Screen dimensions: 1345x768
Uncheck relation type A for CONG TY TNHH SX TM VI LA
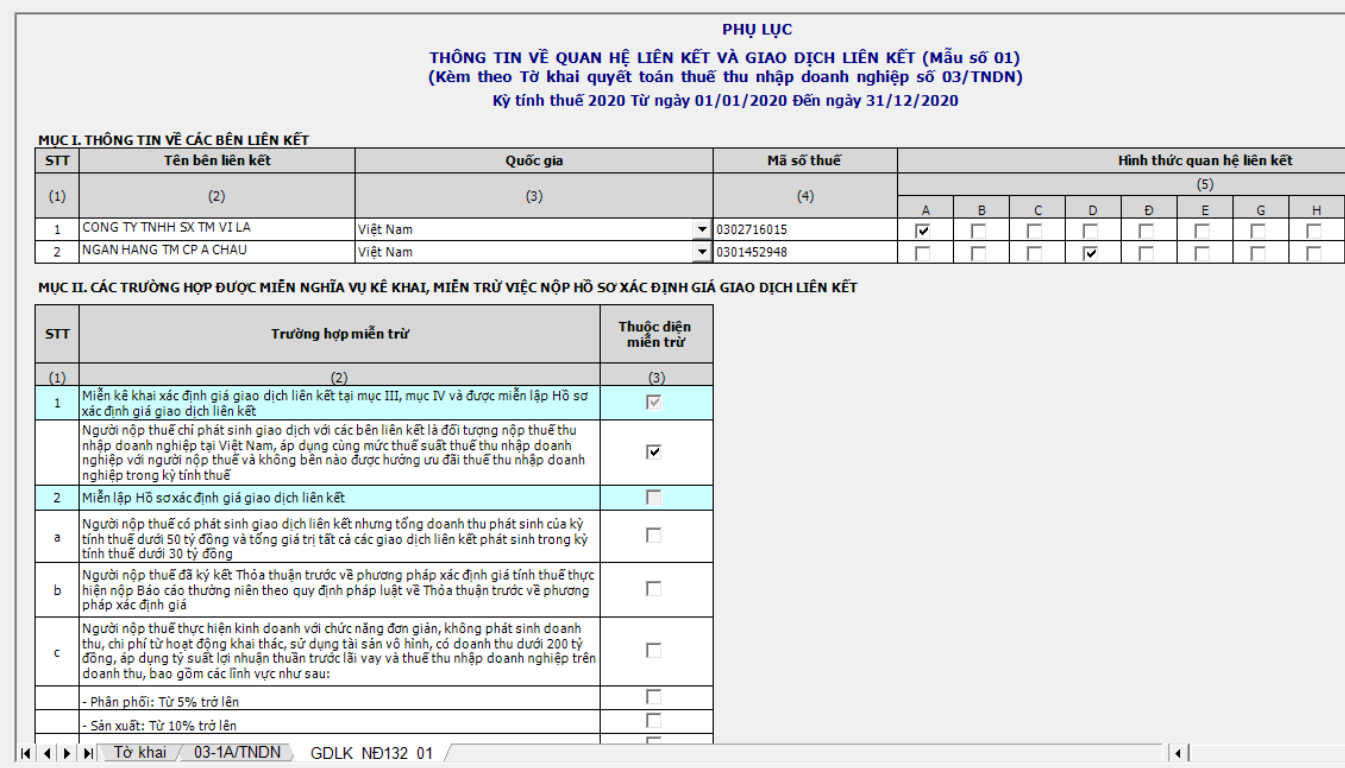click(x=923, y=230)
